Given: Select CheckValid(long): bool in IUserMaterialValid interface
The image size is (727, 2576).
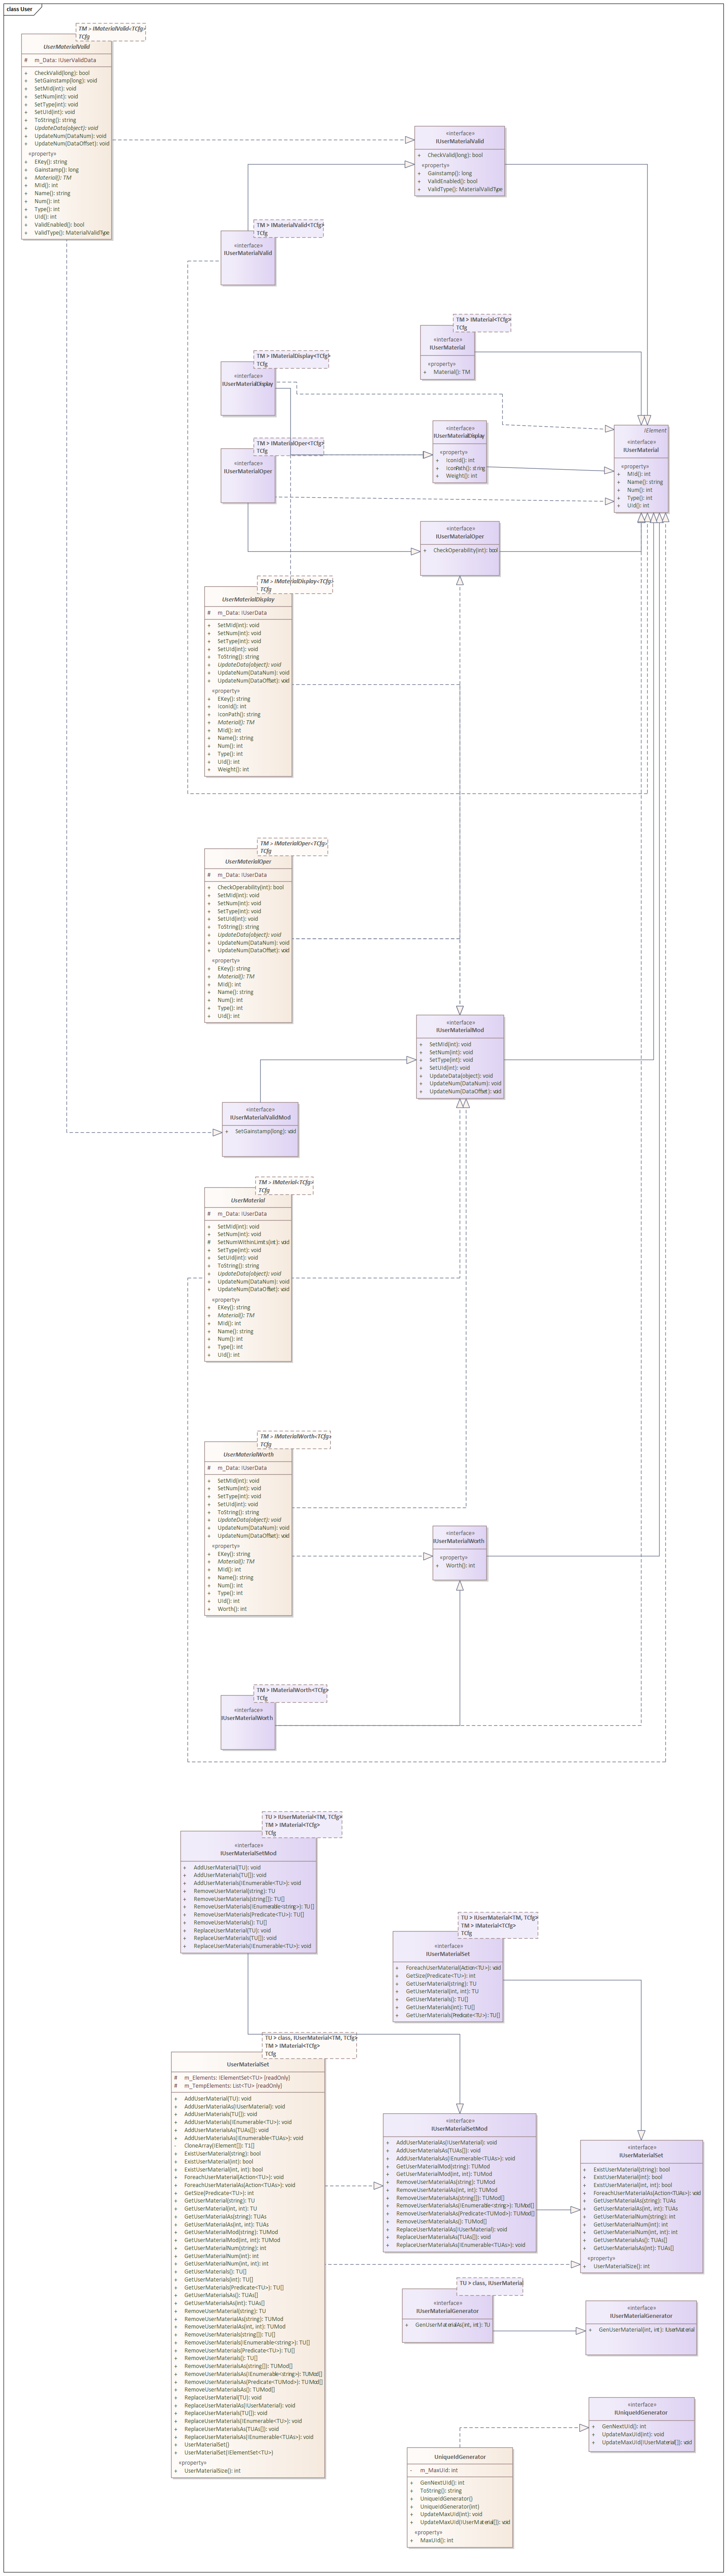Looking at the screenshot, I should (455, 155).
